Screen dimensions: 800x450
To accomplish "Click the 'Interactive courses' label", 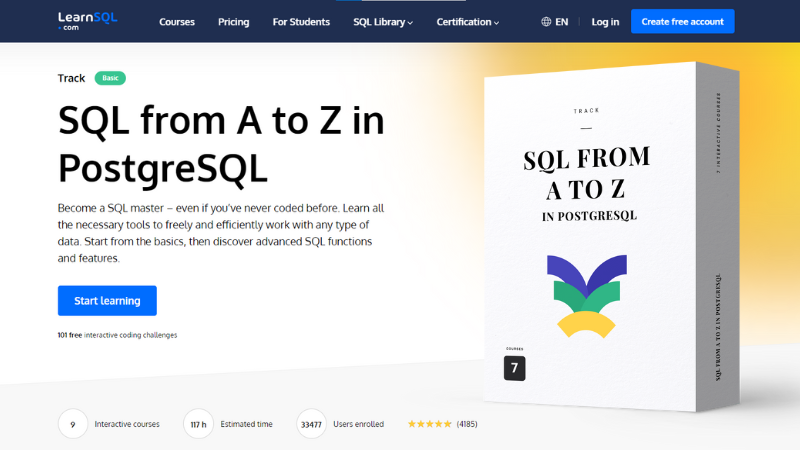I will click(x=127, y=424).
